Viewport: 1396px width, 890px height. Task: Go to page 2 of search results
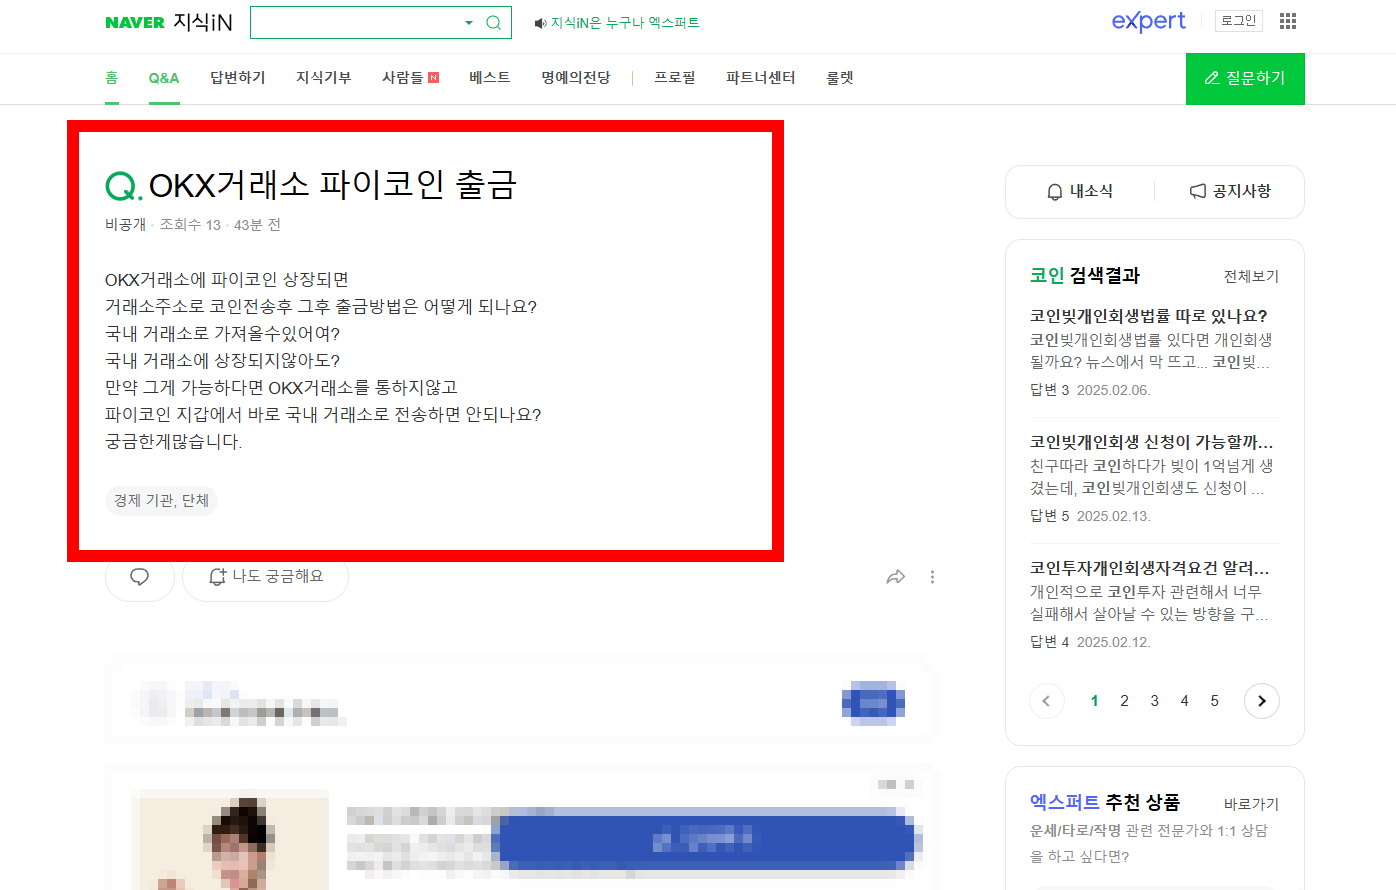(x=1124, y=701)
